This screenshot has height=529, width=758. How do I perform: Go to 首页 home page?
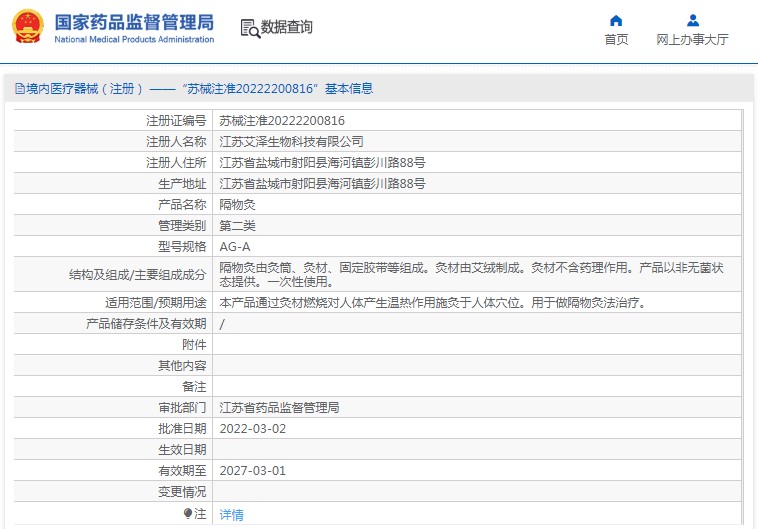pos(616,40)
